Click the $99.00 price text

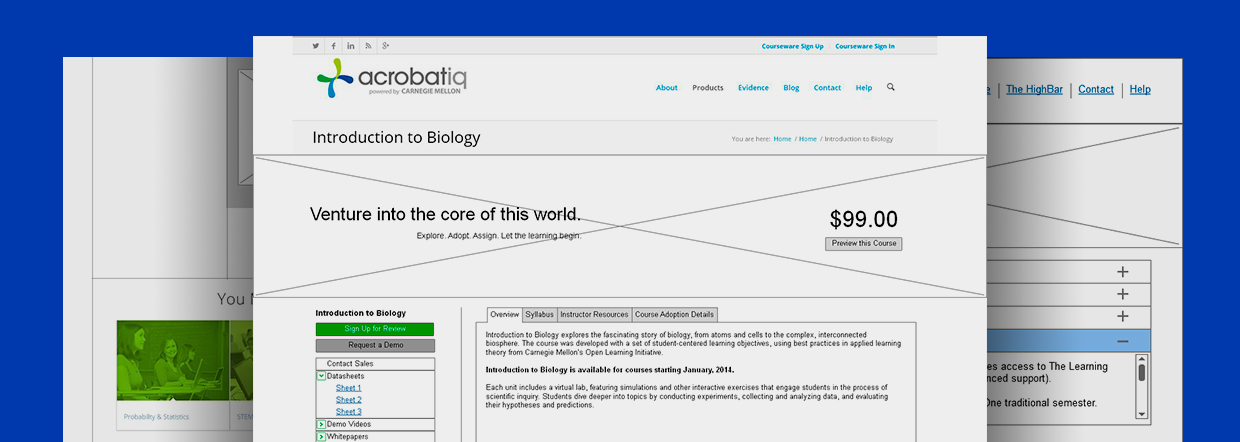pos(864,220)
